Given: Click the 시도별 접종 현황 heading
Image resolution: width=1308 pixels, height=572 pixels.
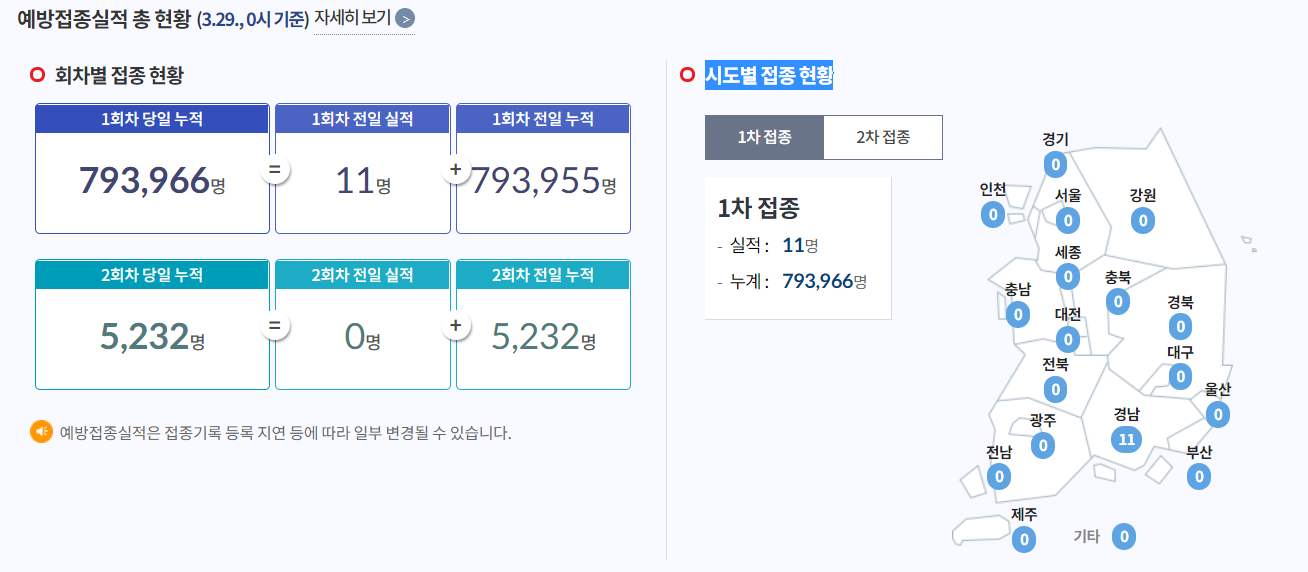Looking at the screenshot, I should pos(769,75).
